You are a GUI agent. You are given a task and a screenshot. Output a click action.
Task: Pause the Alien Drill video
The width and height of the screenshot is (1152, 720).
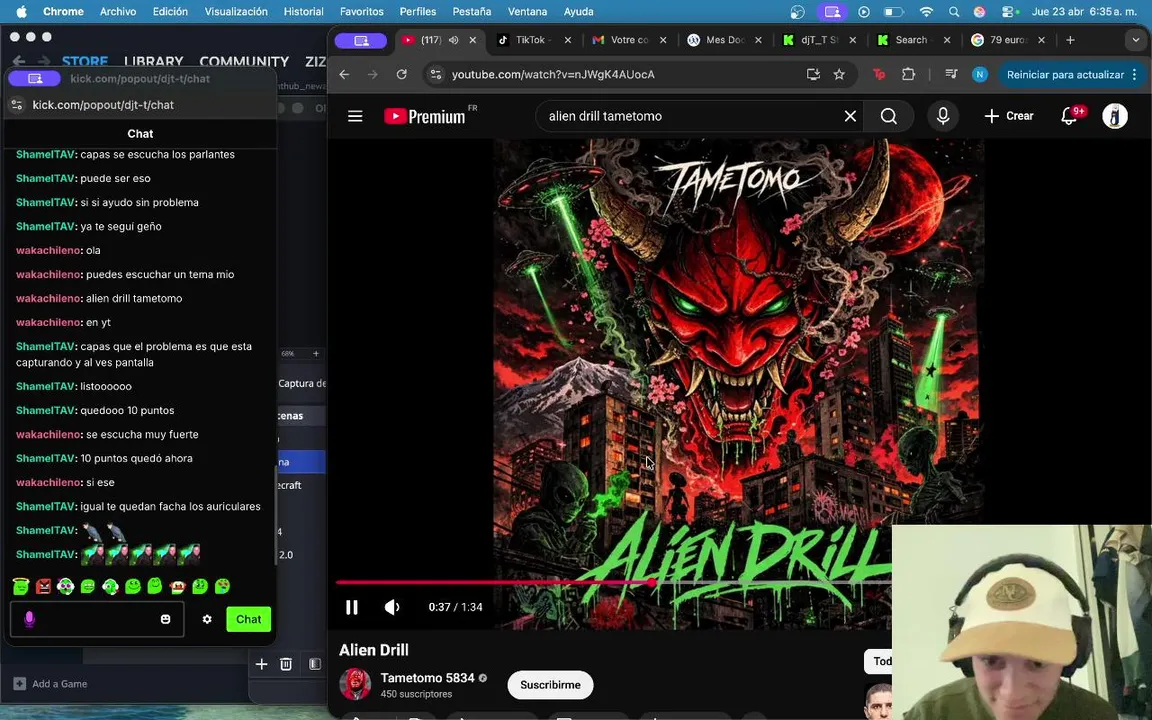coord(352,607)
